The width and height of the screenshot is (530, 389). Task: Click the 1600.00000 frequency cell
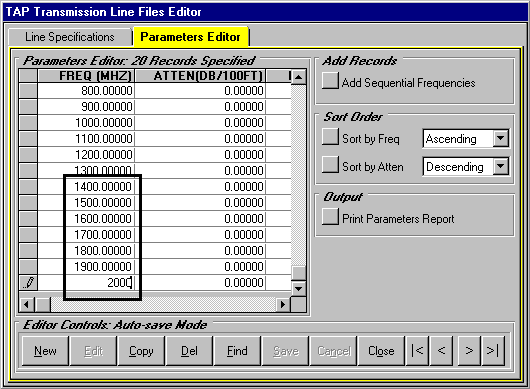click(86, 218)
